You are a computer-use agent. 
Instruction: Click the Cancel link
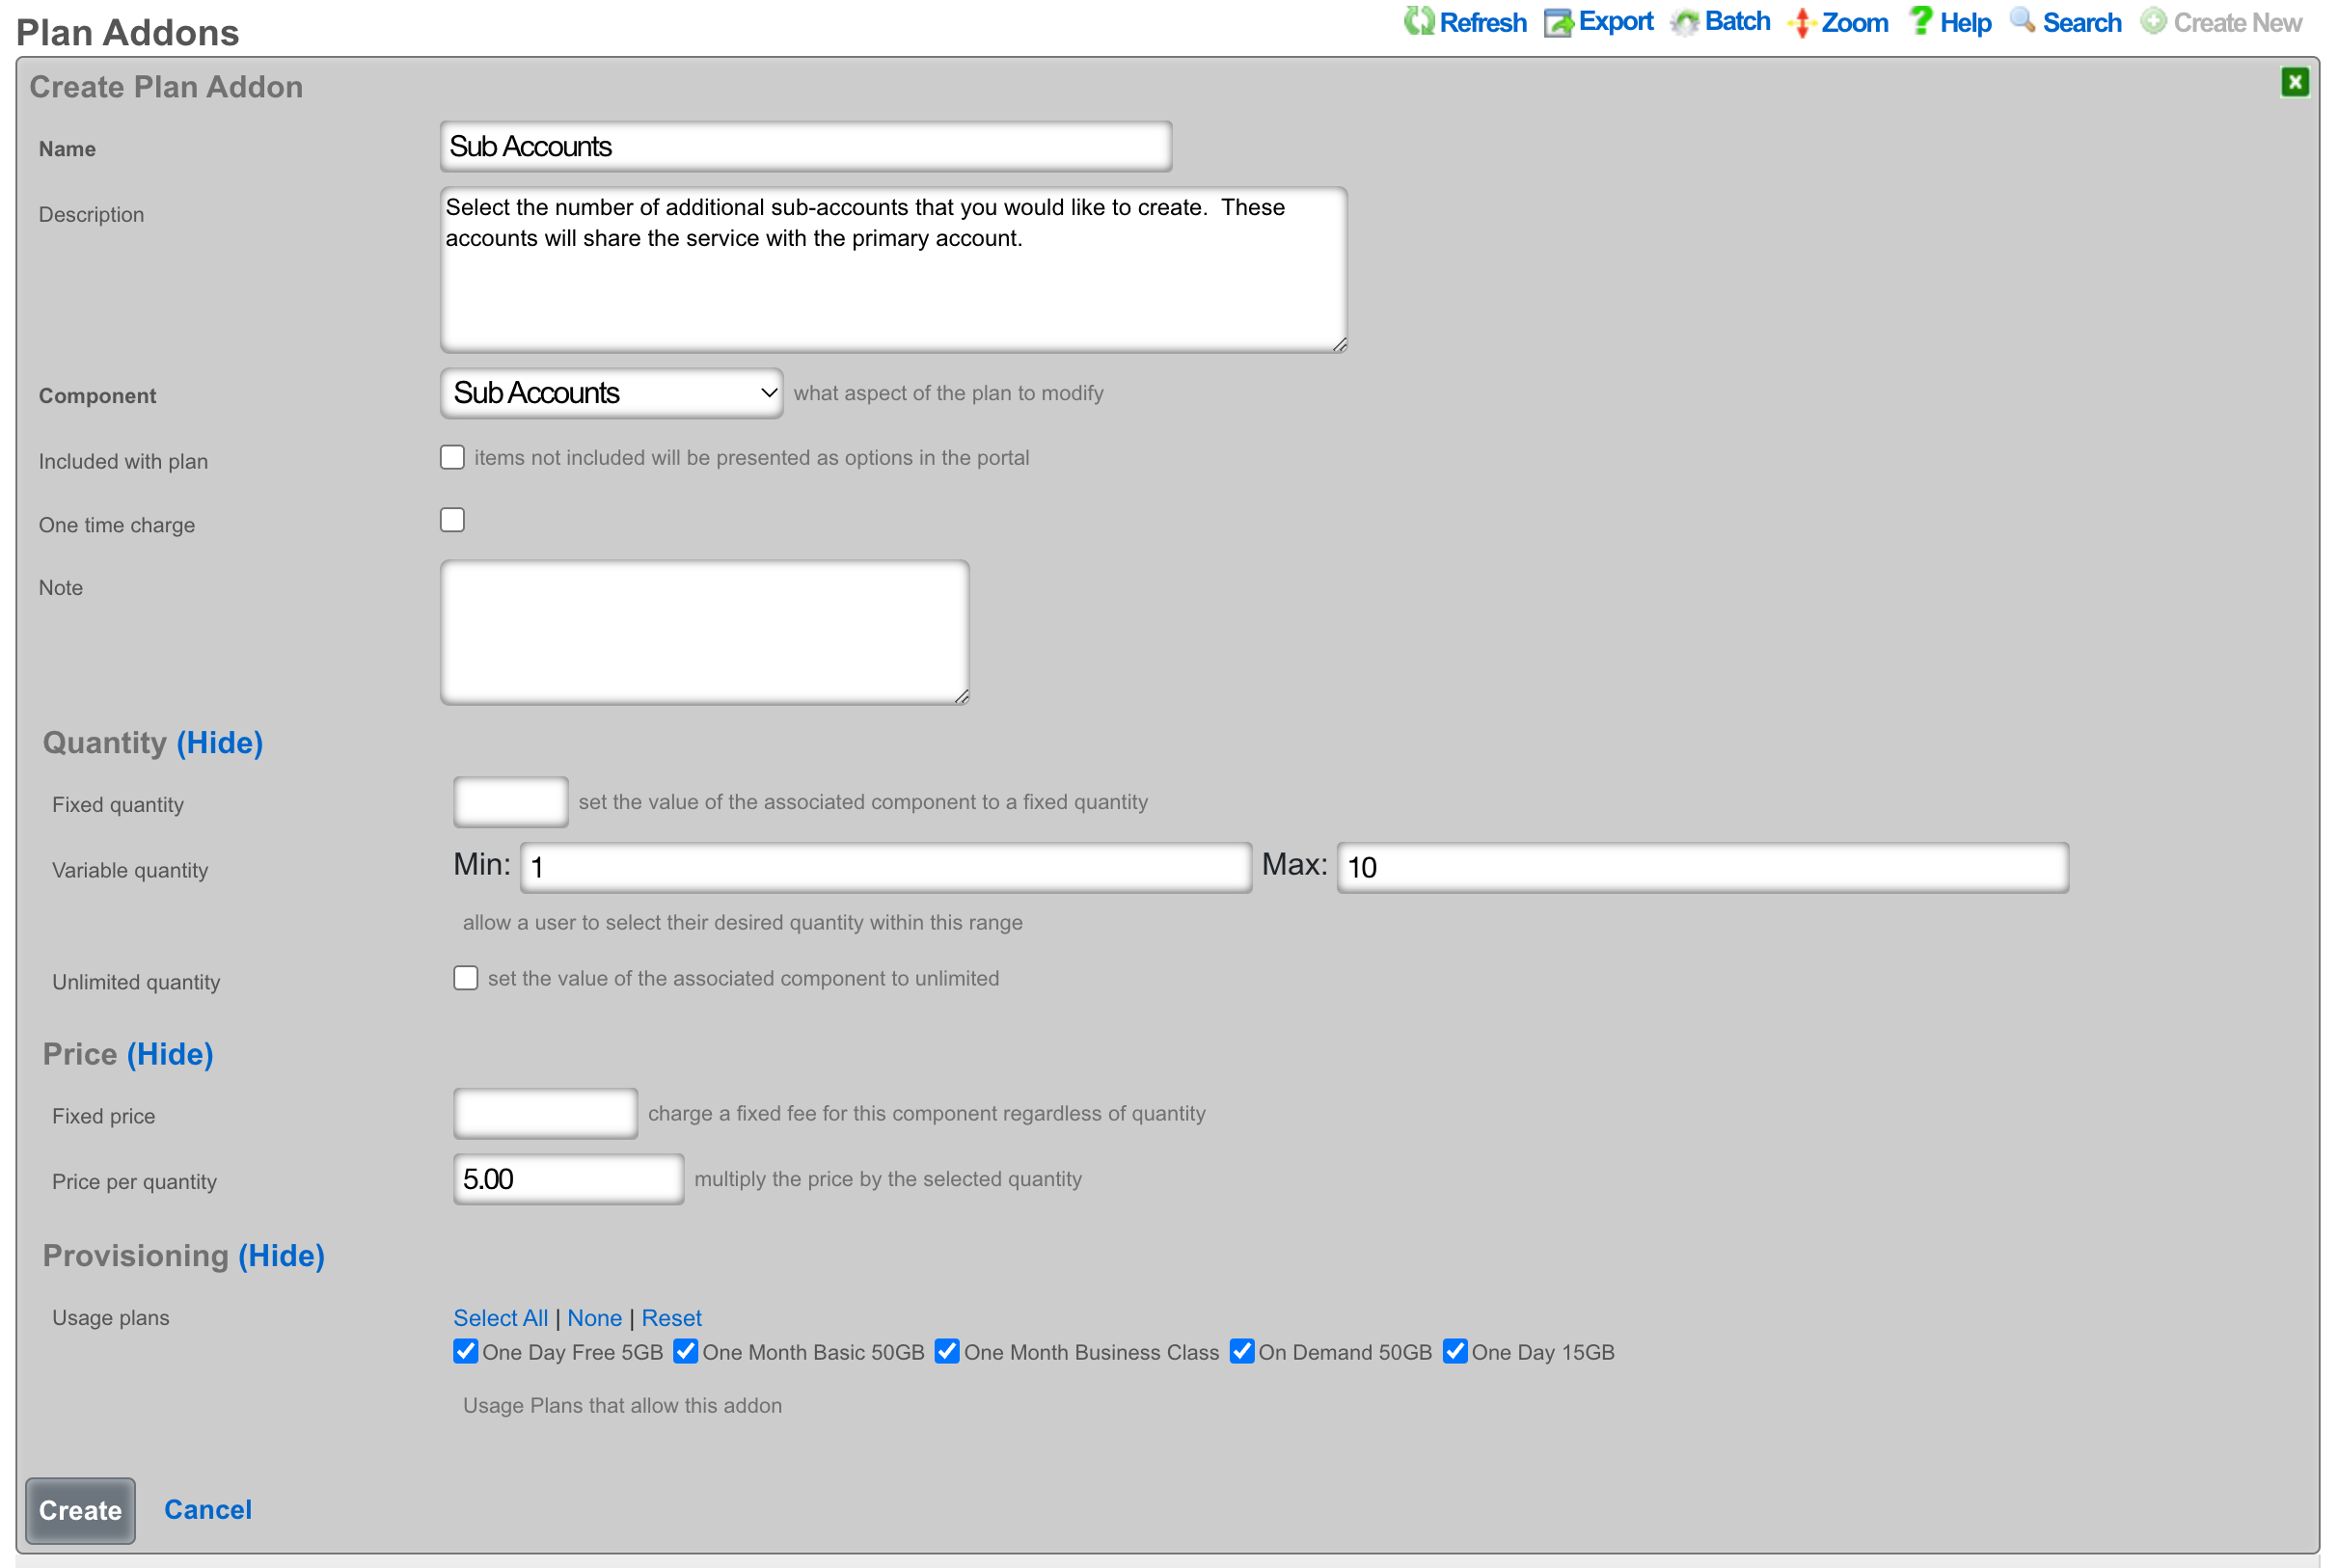[208, 1510]
